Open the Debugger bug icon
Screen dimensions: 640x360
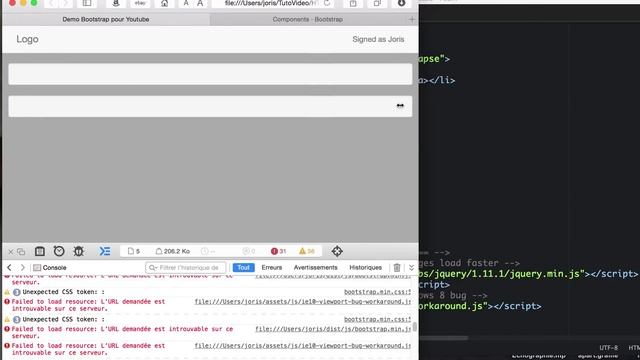[78, 251]
